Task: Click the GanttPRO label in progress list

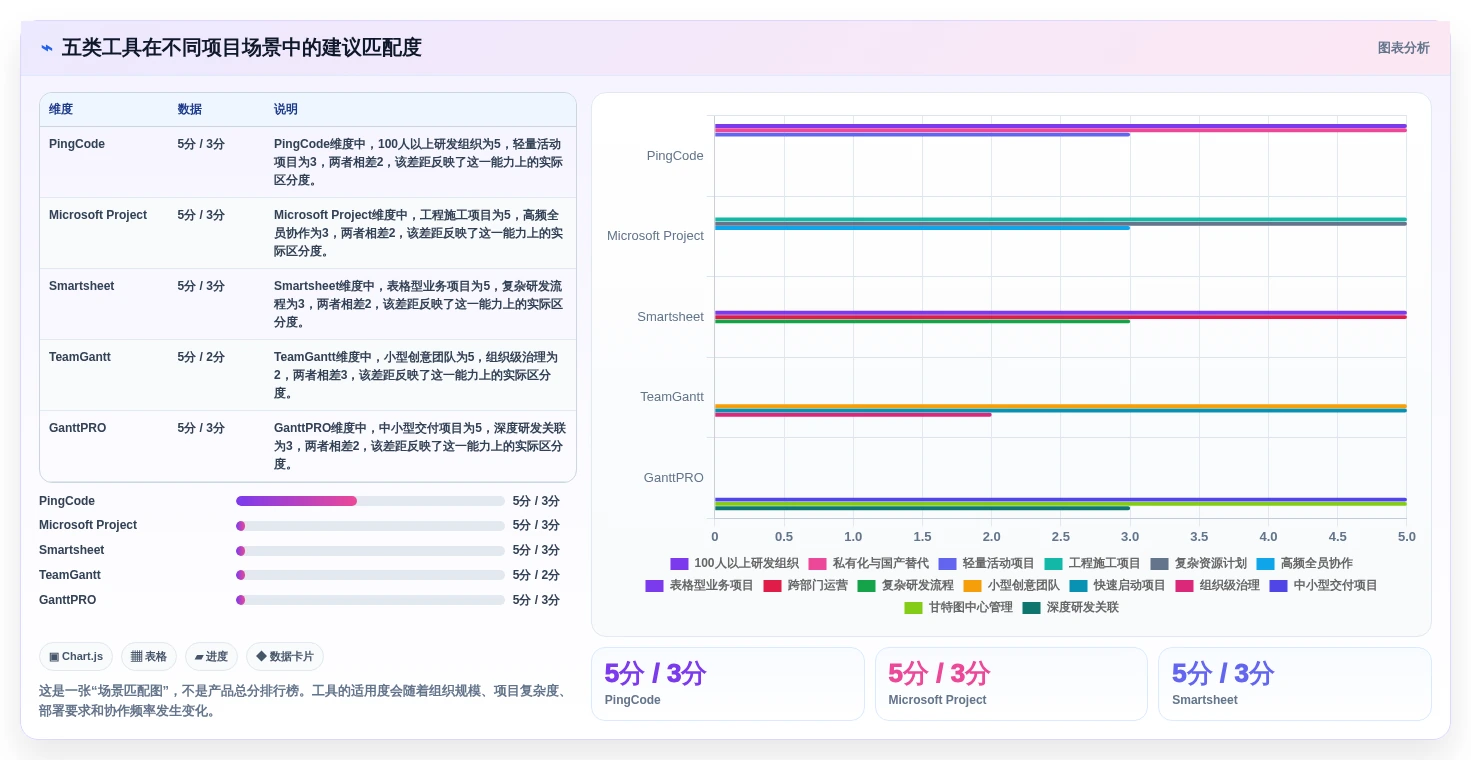Action: (x=68, y=600)
